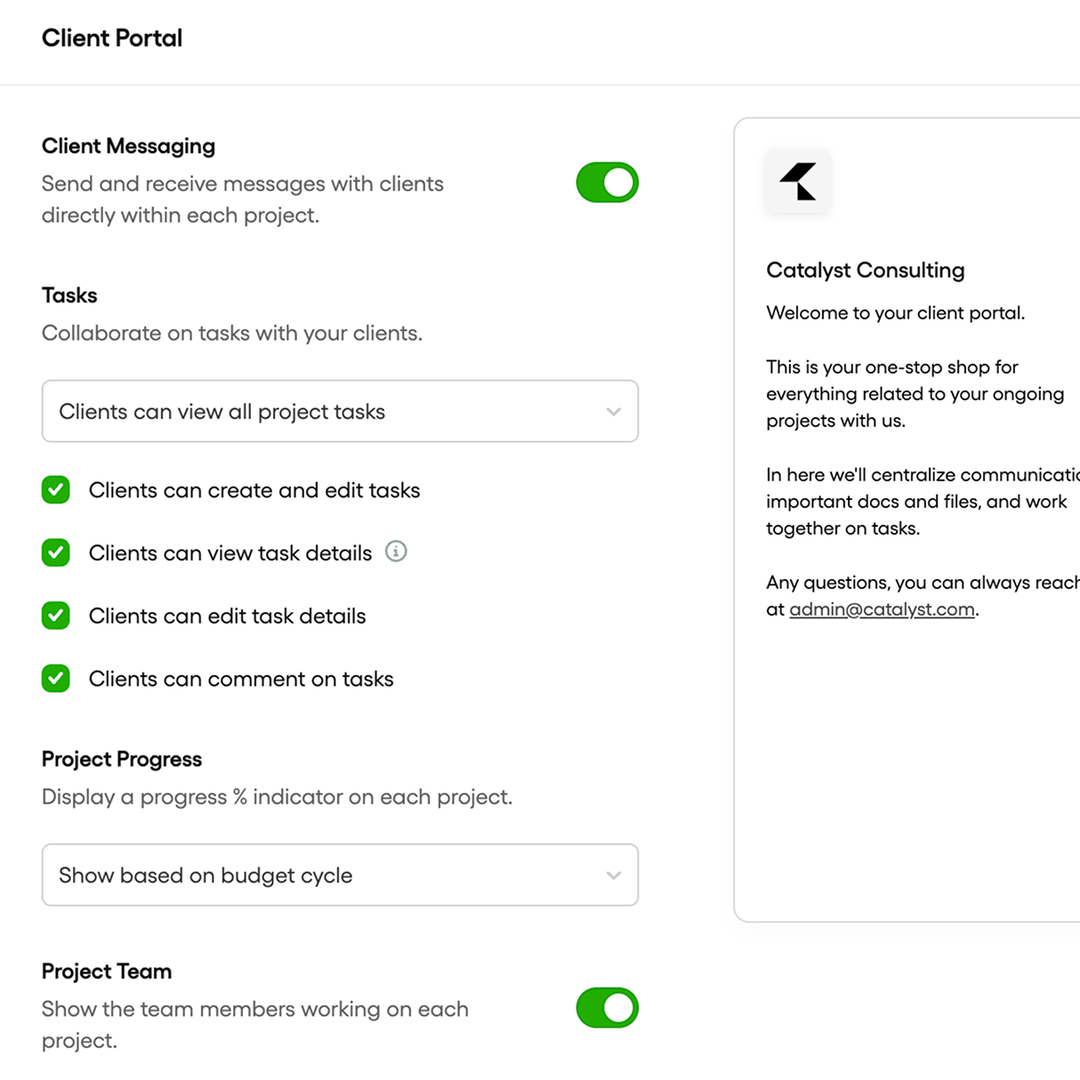Turn off the Project Team toggle
Viewport: 1080px width, 1080px height.
click(607, 1008)
